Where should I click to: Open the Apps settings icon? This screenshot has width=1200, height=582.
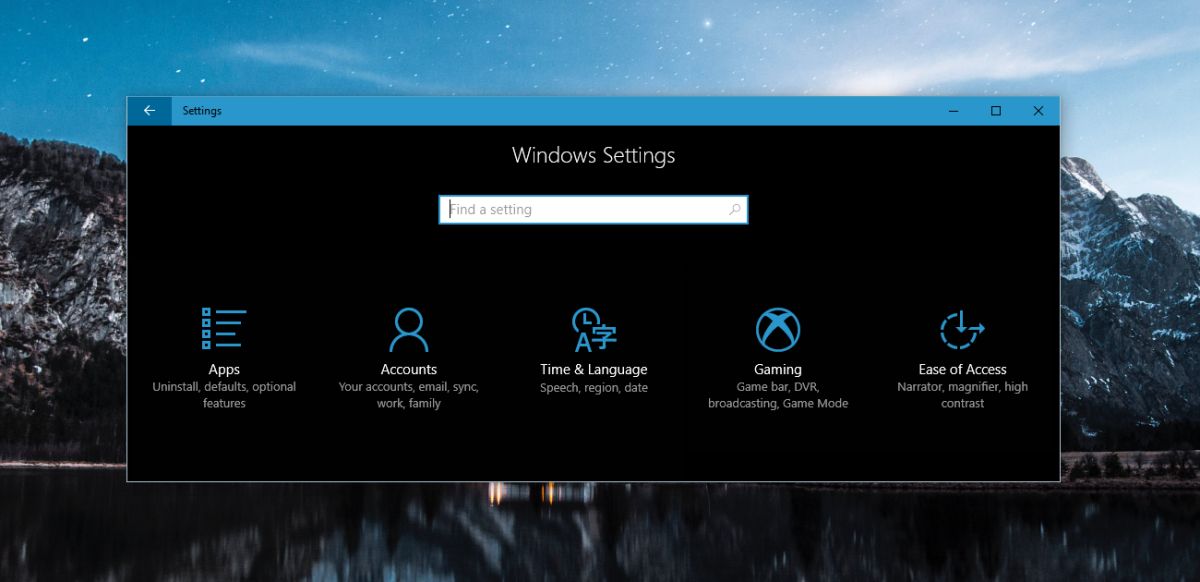[224, 328]
